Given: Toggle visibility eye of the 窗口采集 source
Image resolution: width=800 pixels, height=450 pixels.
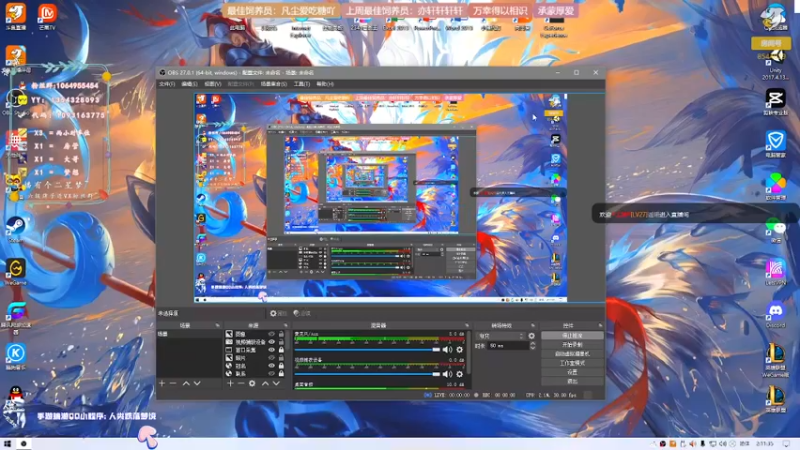Looking at the screenshot, I should click(271, 350).
